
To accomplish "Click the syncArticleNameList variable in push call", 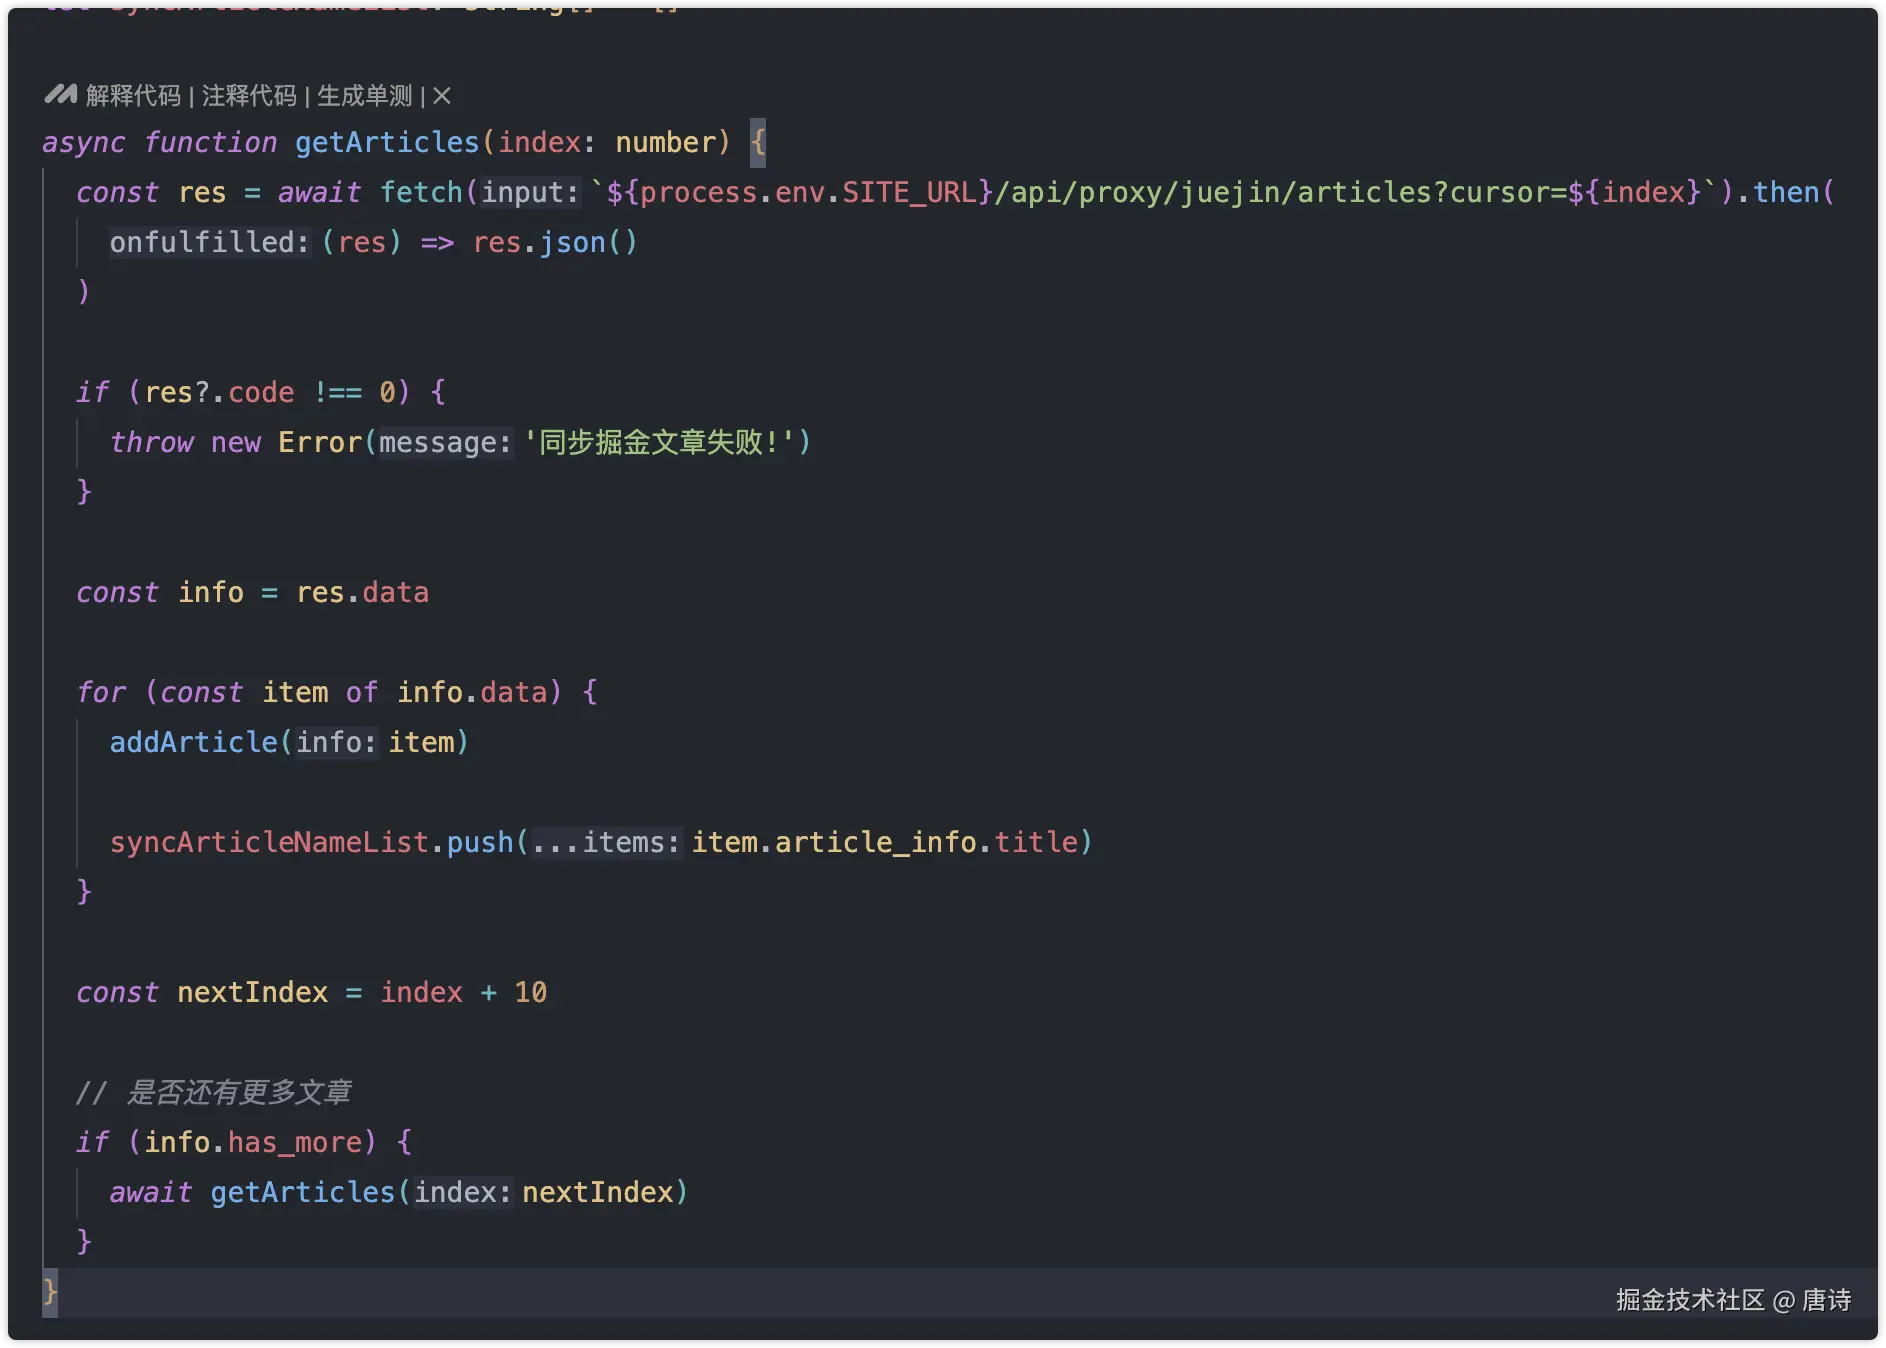I will point(269,842).
